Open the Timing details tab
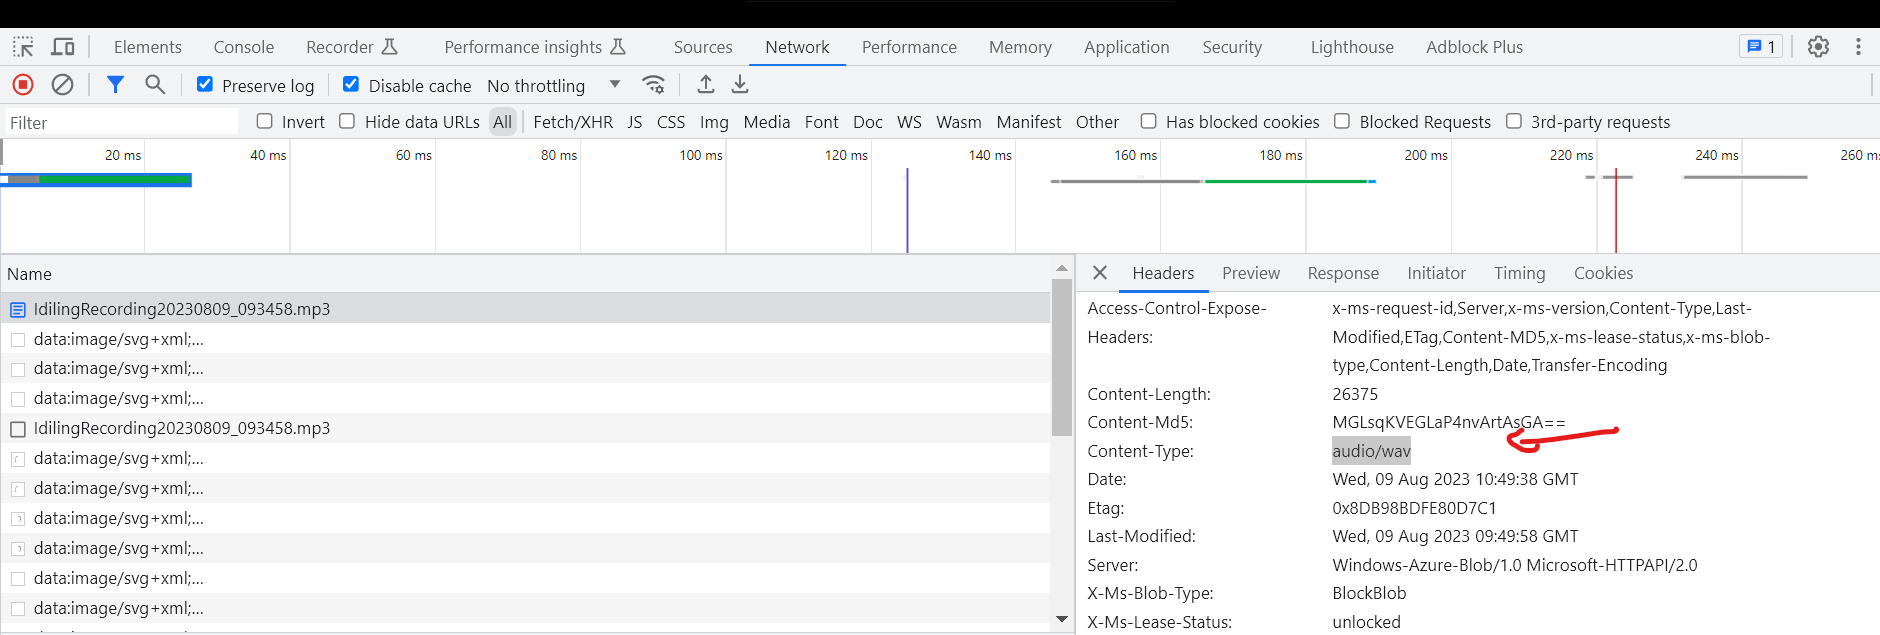Screen dimensions: 1880x635 click(x=1520, y=273)
